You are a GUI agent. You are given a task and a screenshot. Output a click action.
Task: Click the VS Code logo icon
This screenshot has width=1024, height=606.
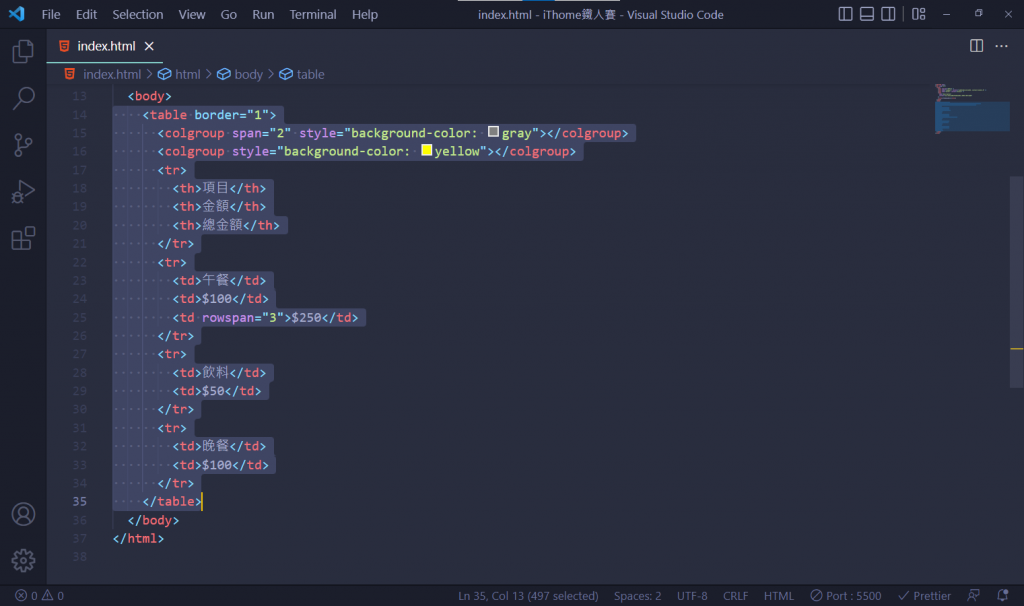(17, 14)
